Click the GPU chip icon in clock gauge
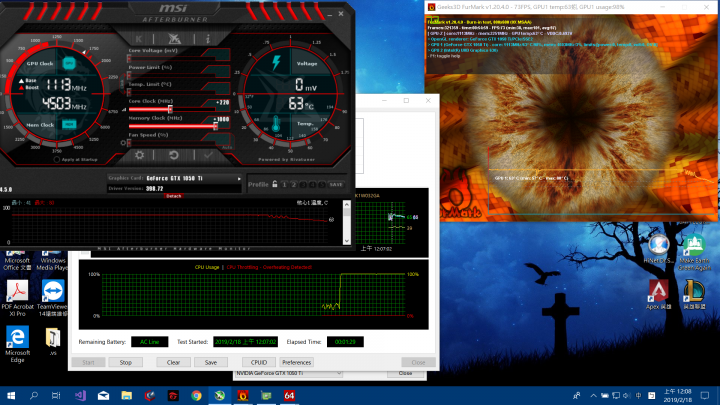 69,63
